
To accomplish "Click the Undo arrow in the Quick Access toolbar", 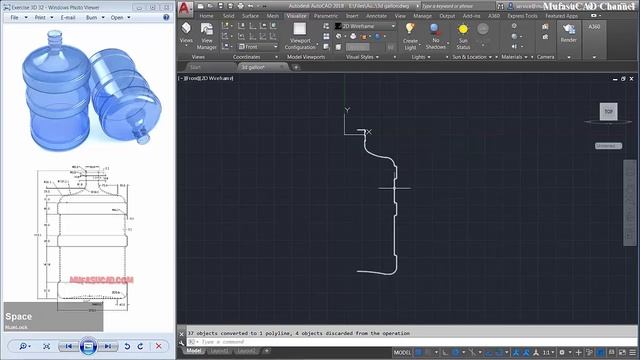I will coord(251,6).
